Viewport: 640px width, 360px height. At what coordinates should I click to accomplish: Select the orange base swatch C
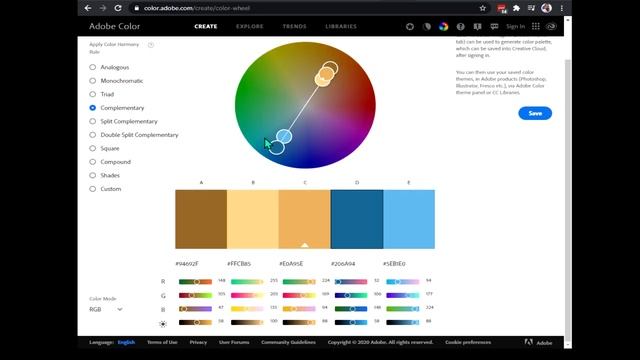click(x=305, y=219)
